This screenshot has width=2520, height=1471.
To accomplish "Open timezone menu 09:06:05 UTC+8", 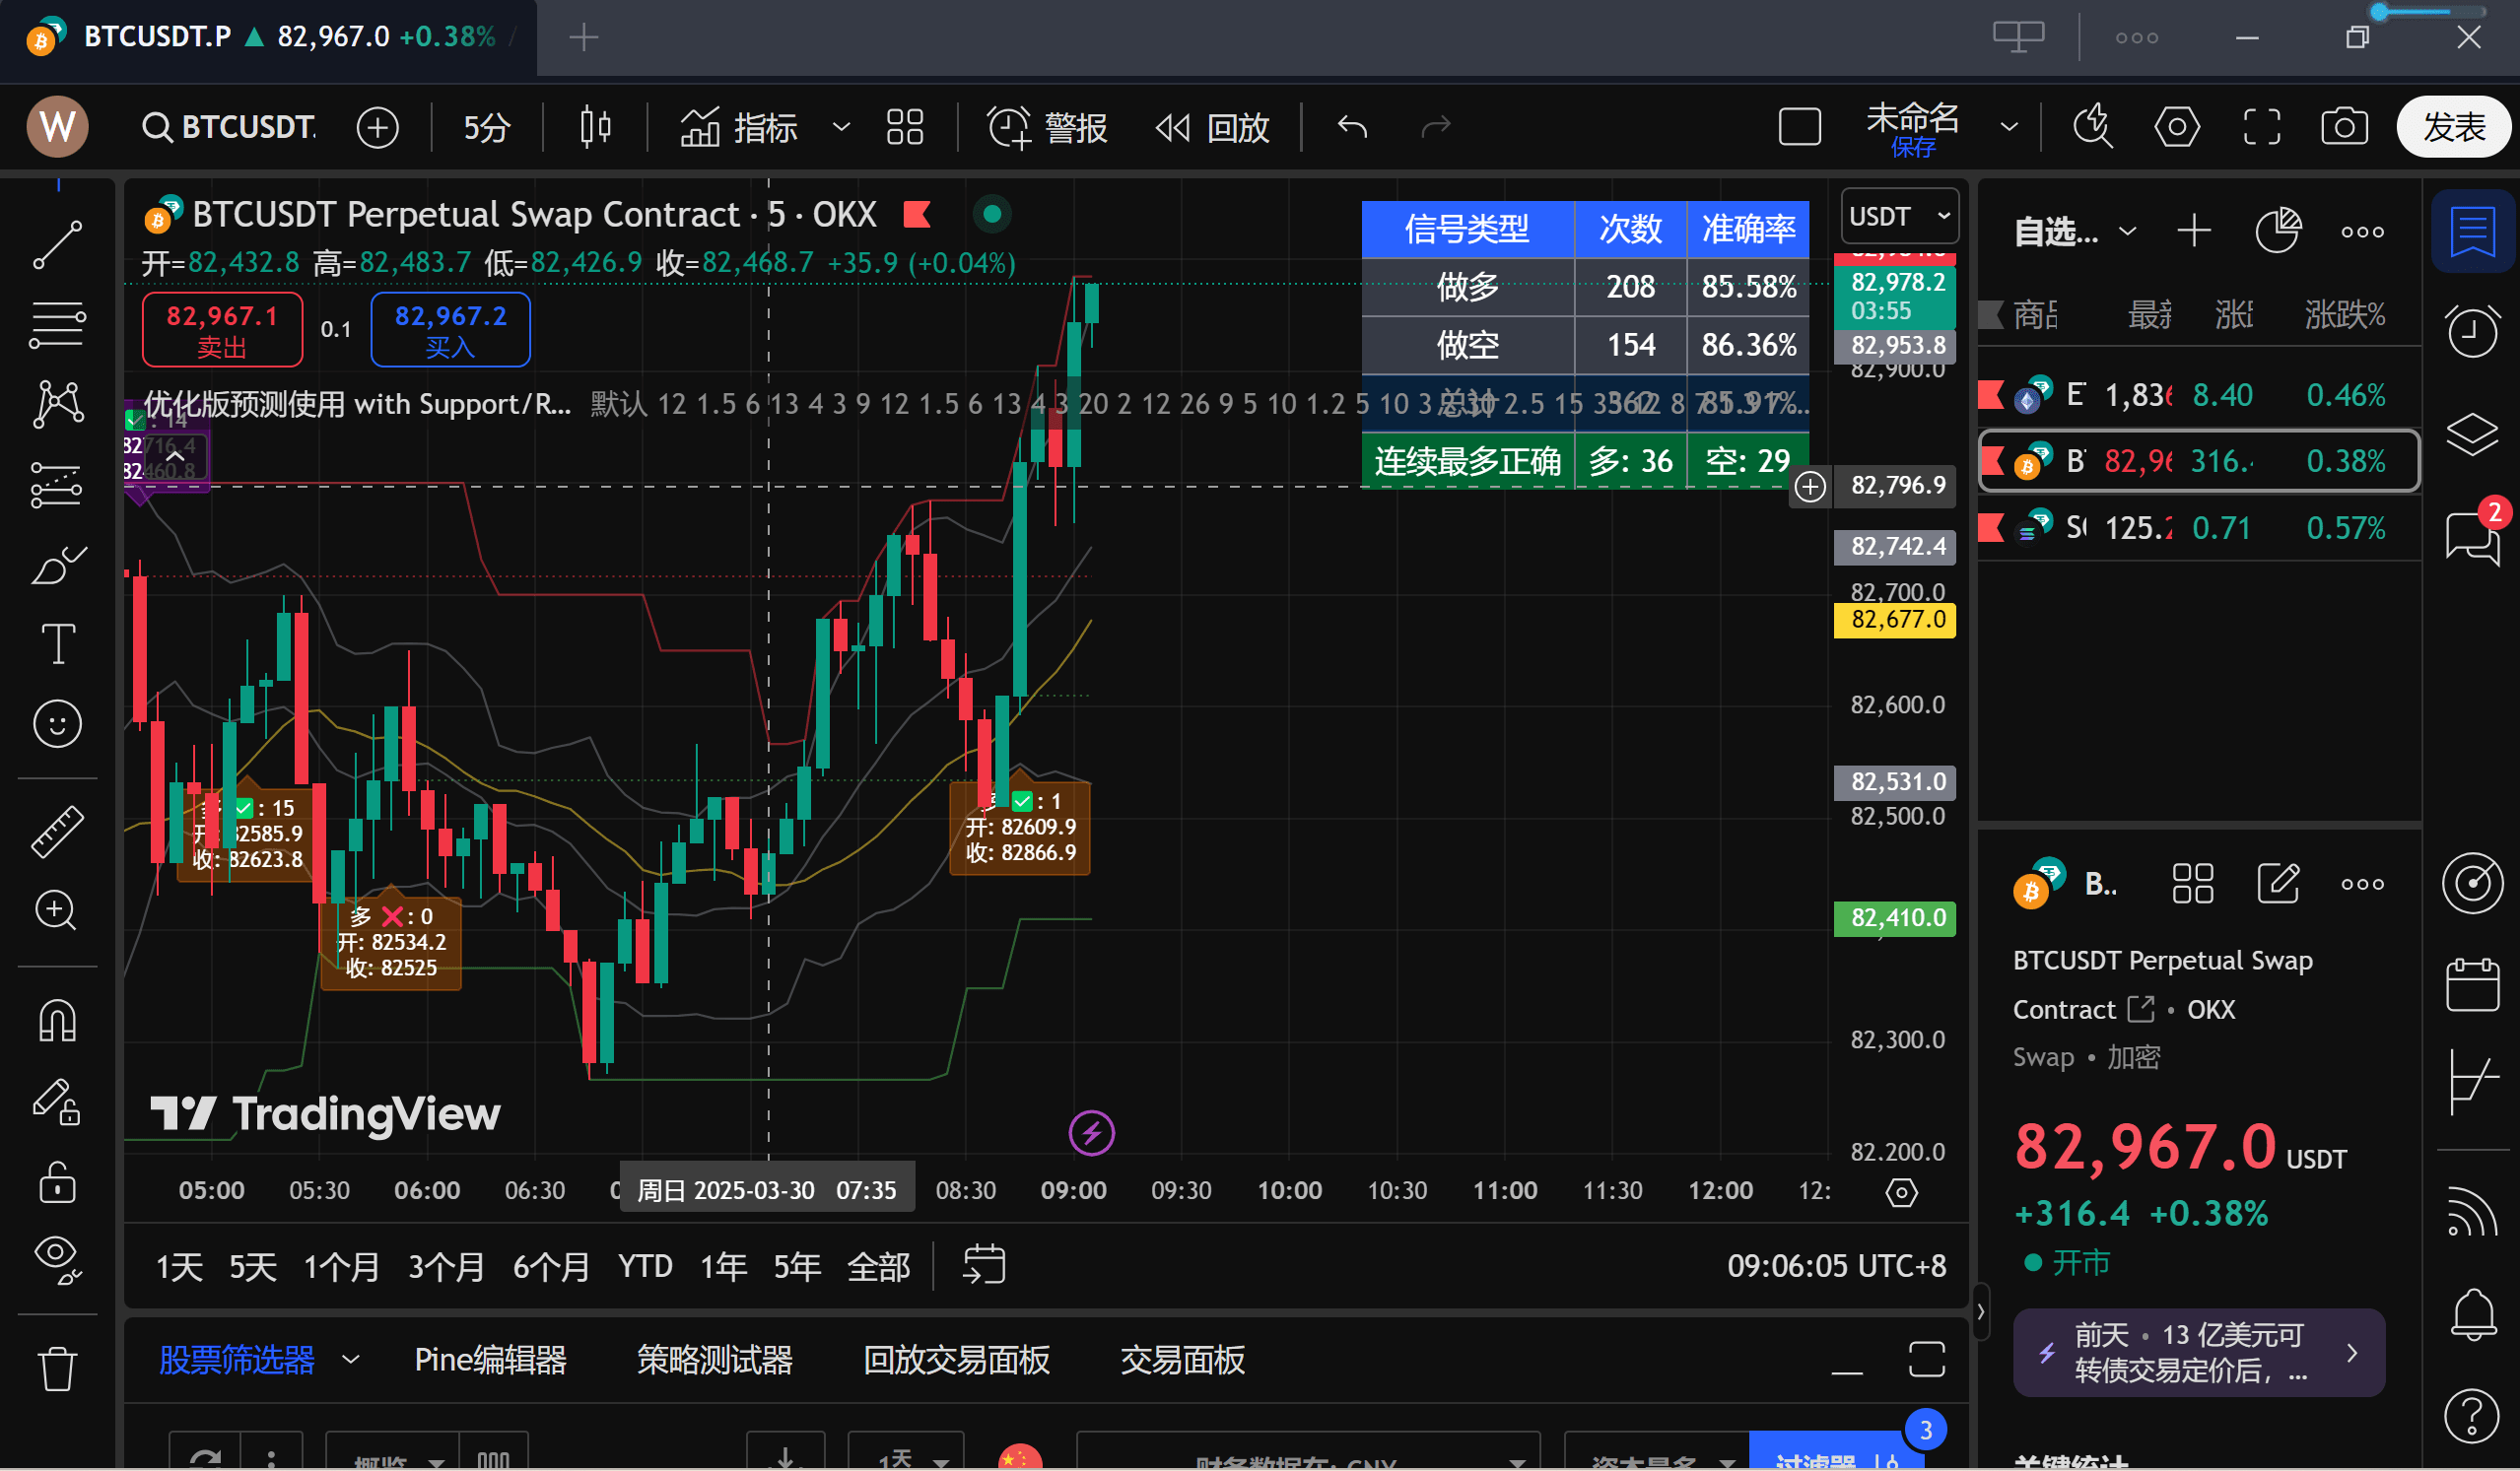I will (x=1836, y=1266).
